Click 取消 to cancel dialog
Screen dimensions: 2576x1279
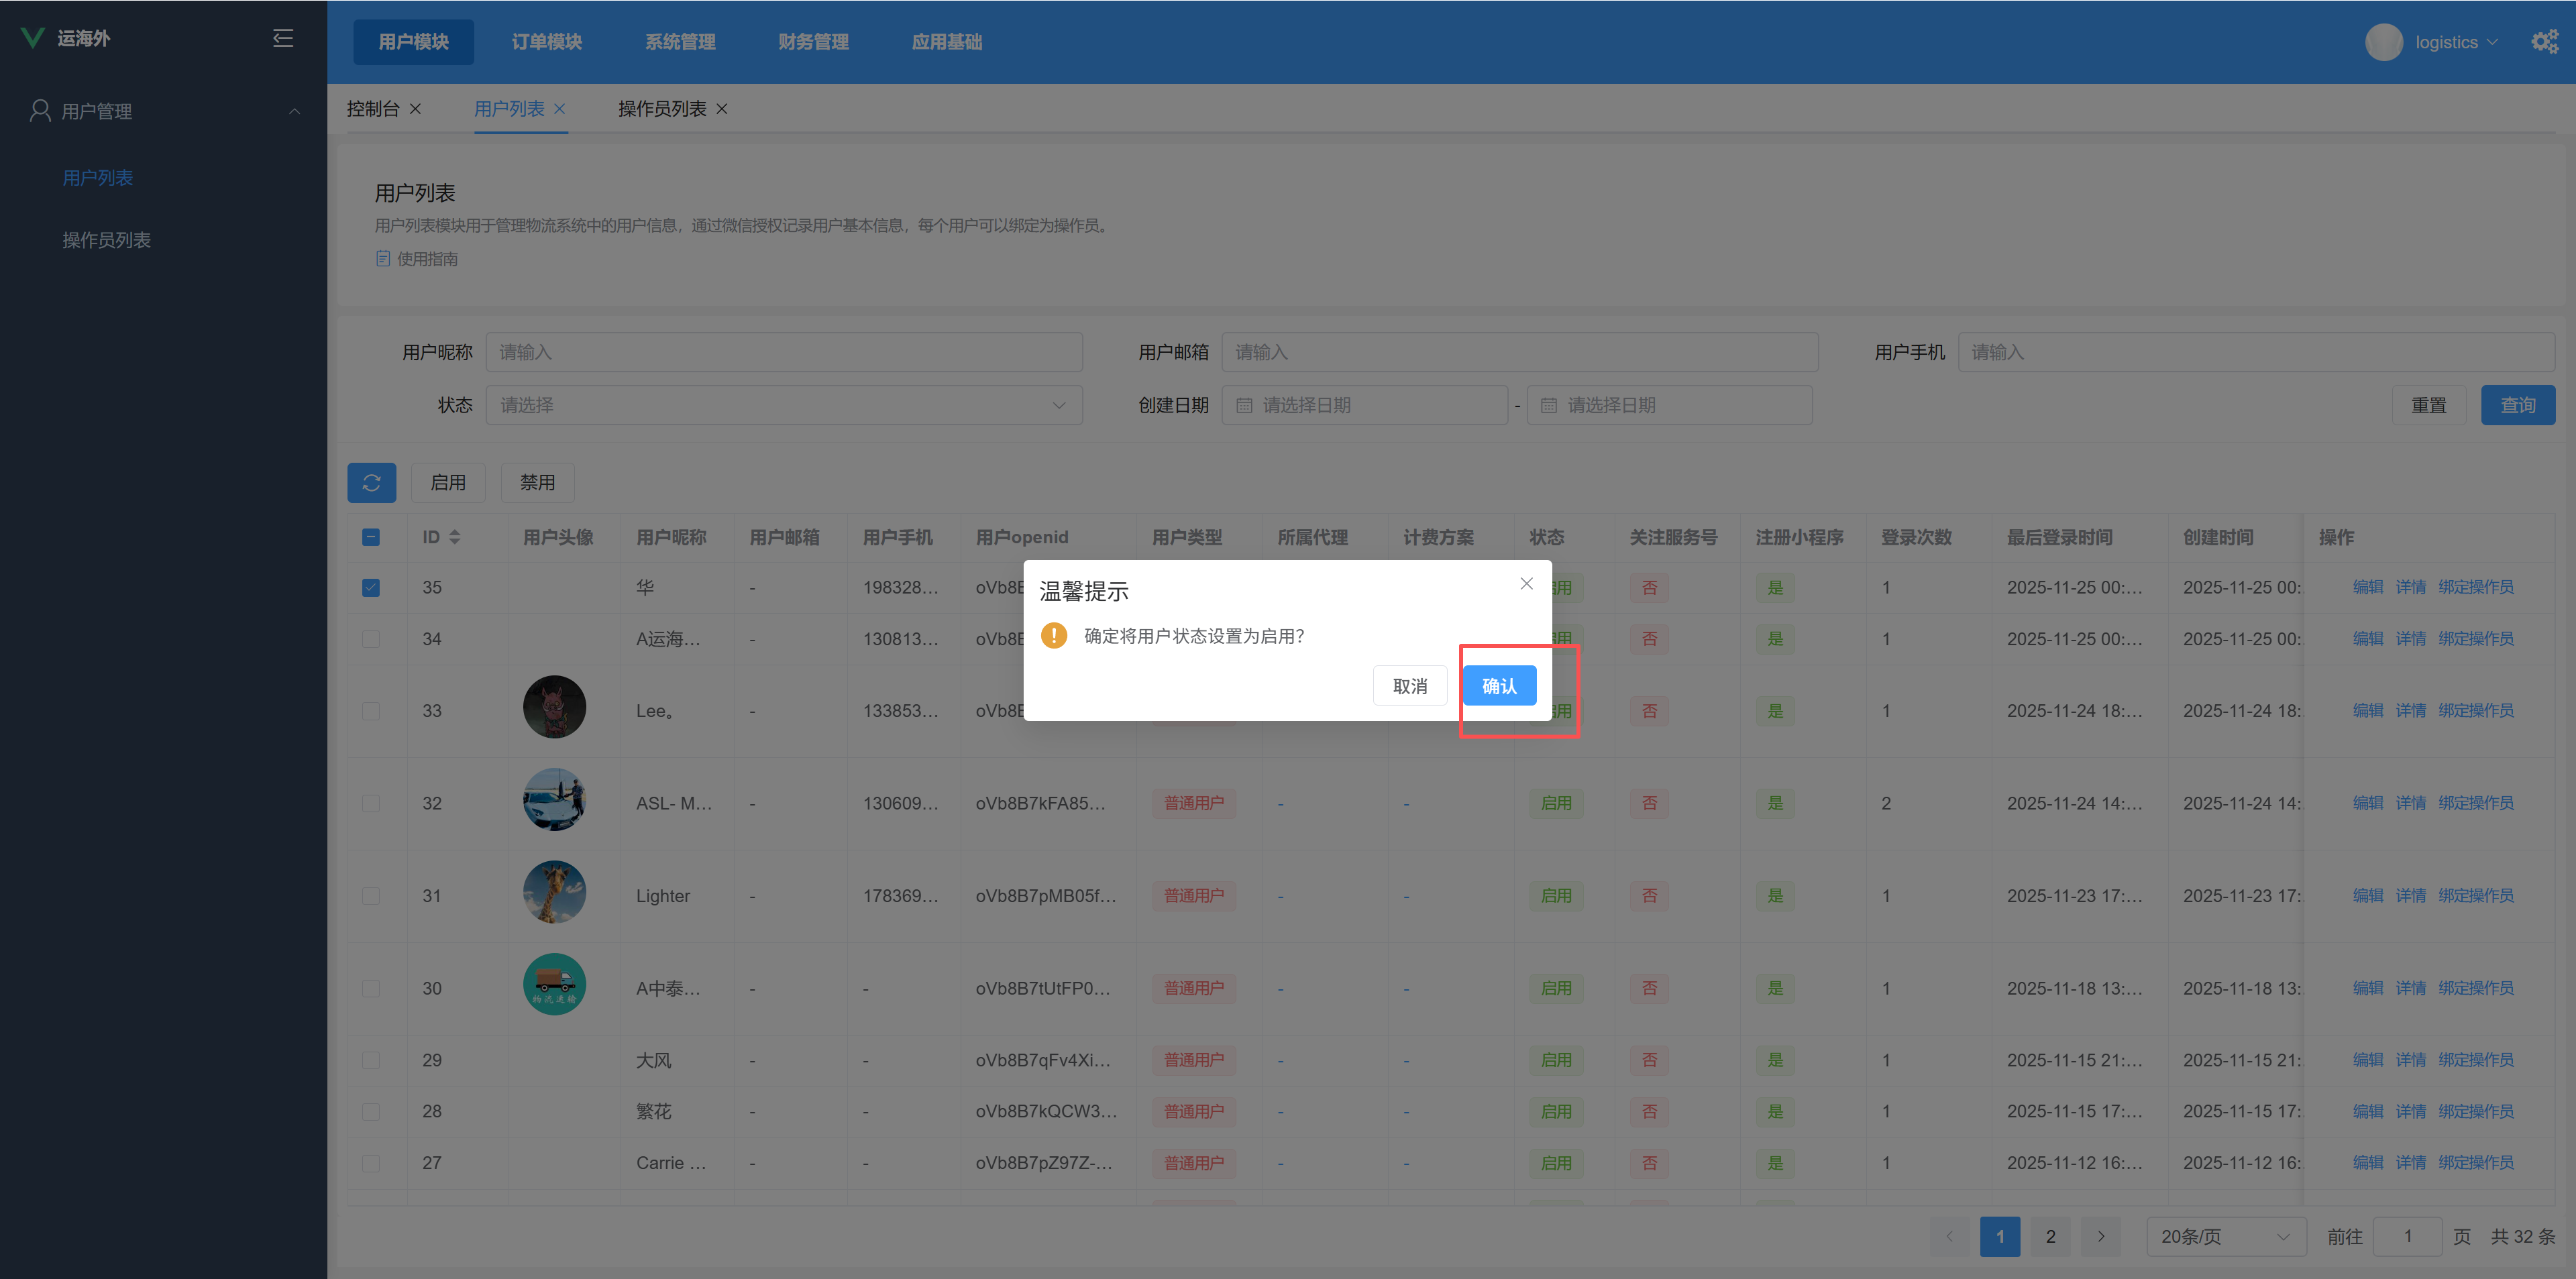(x=1409, y=686)
